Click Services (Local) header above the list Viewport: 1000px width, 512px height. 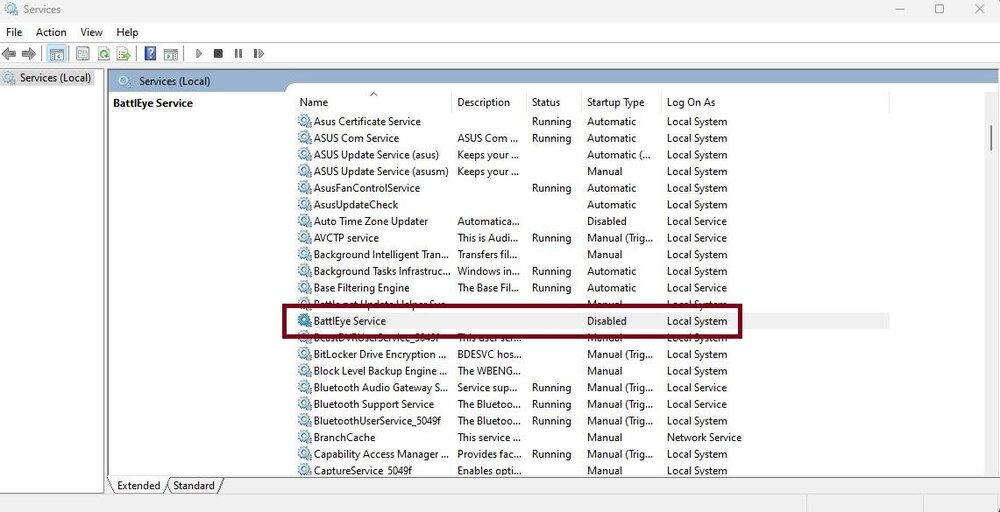(174, 81)
